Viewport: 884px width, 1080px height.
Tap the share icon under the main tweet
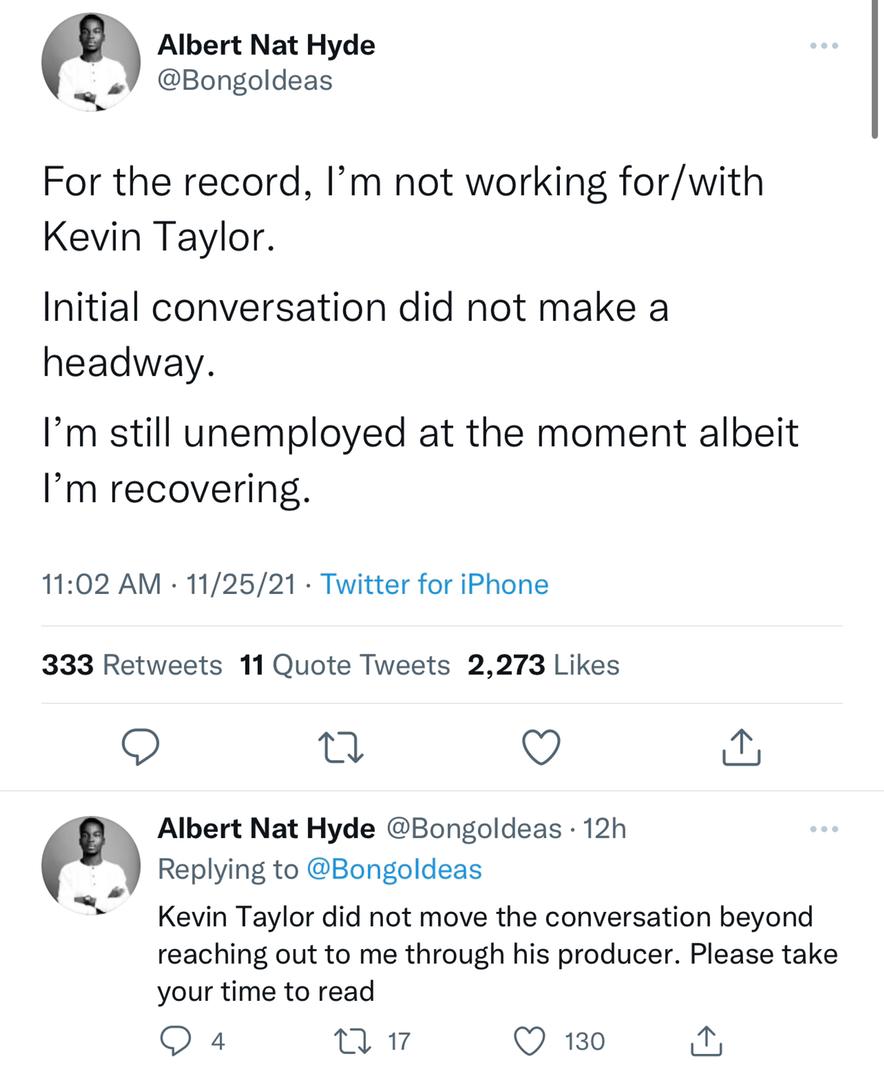tap(741, 747)
